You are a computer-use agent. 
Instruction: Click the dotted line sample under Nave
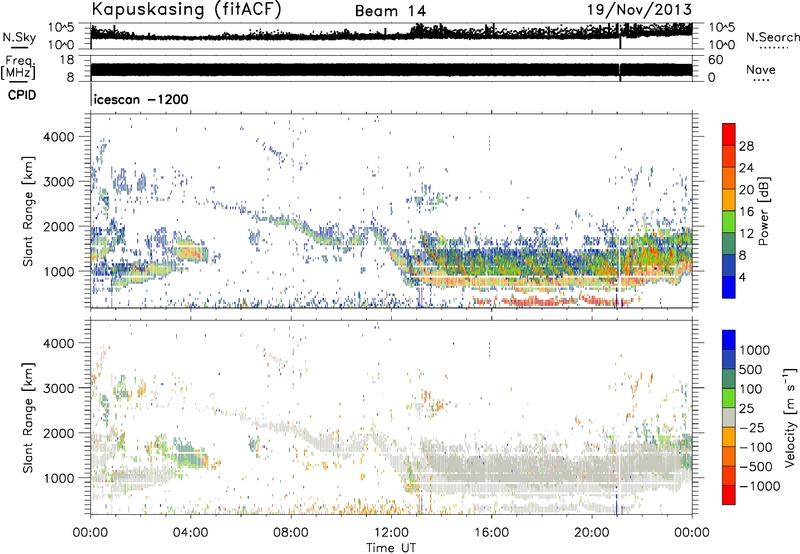(x=761, y=80)
